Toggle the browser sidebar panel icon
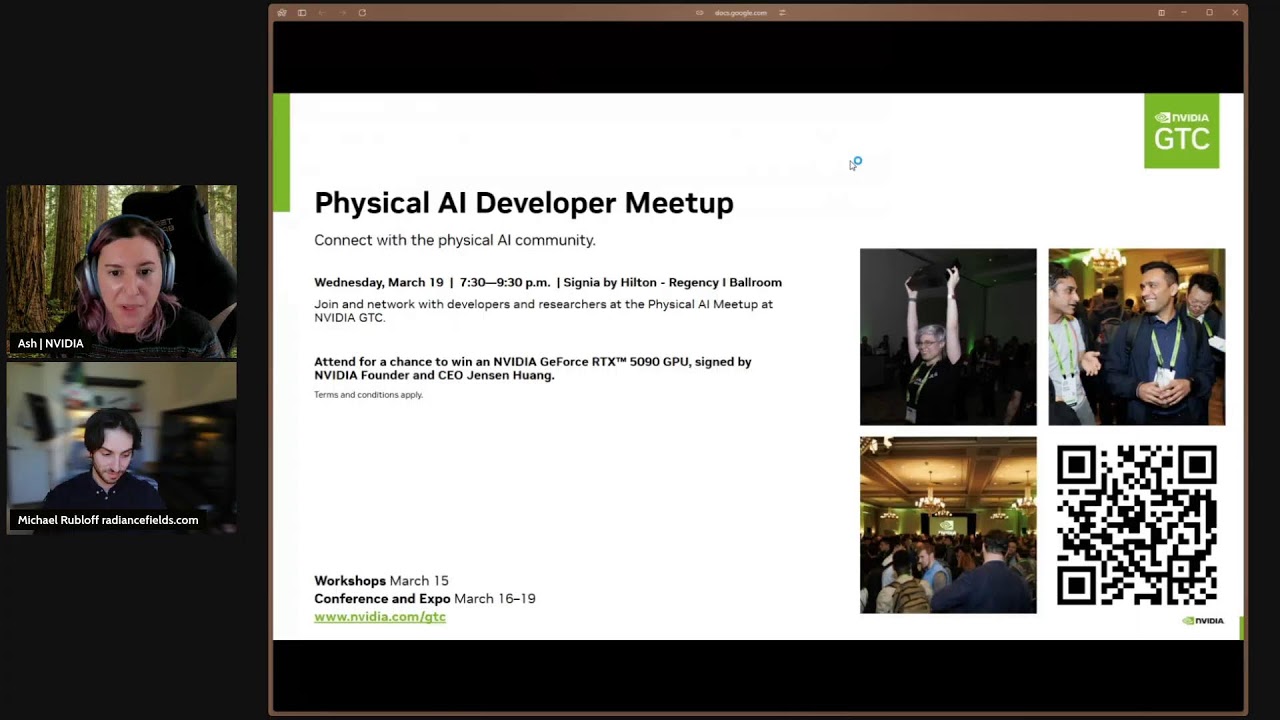This screenshot has width=1280, height=720. 302,13
